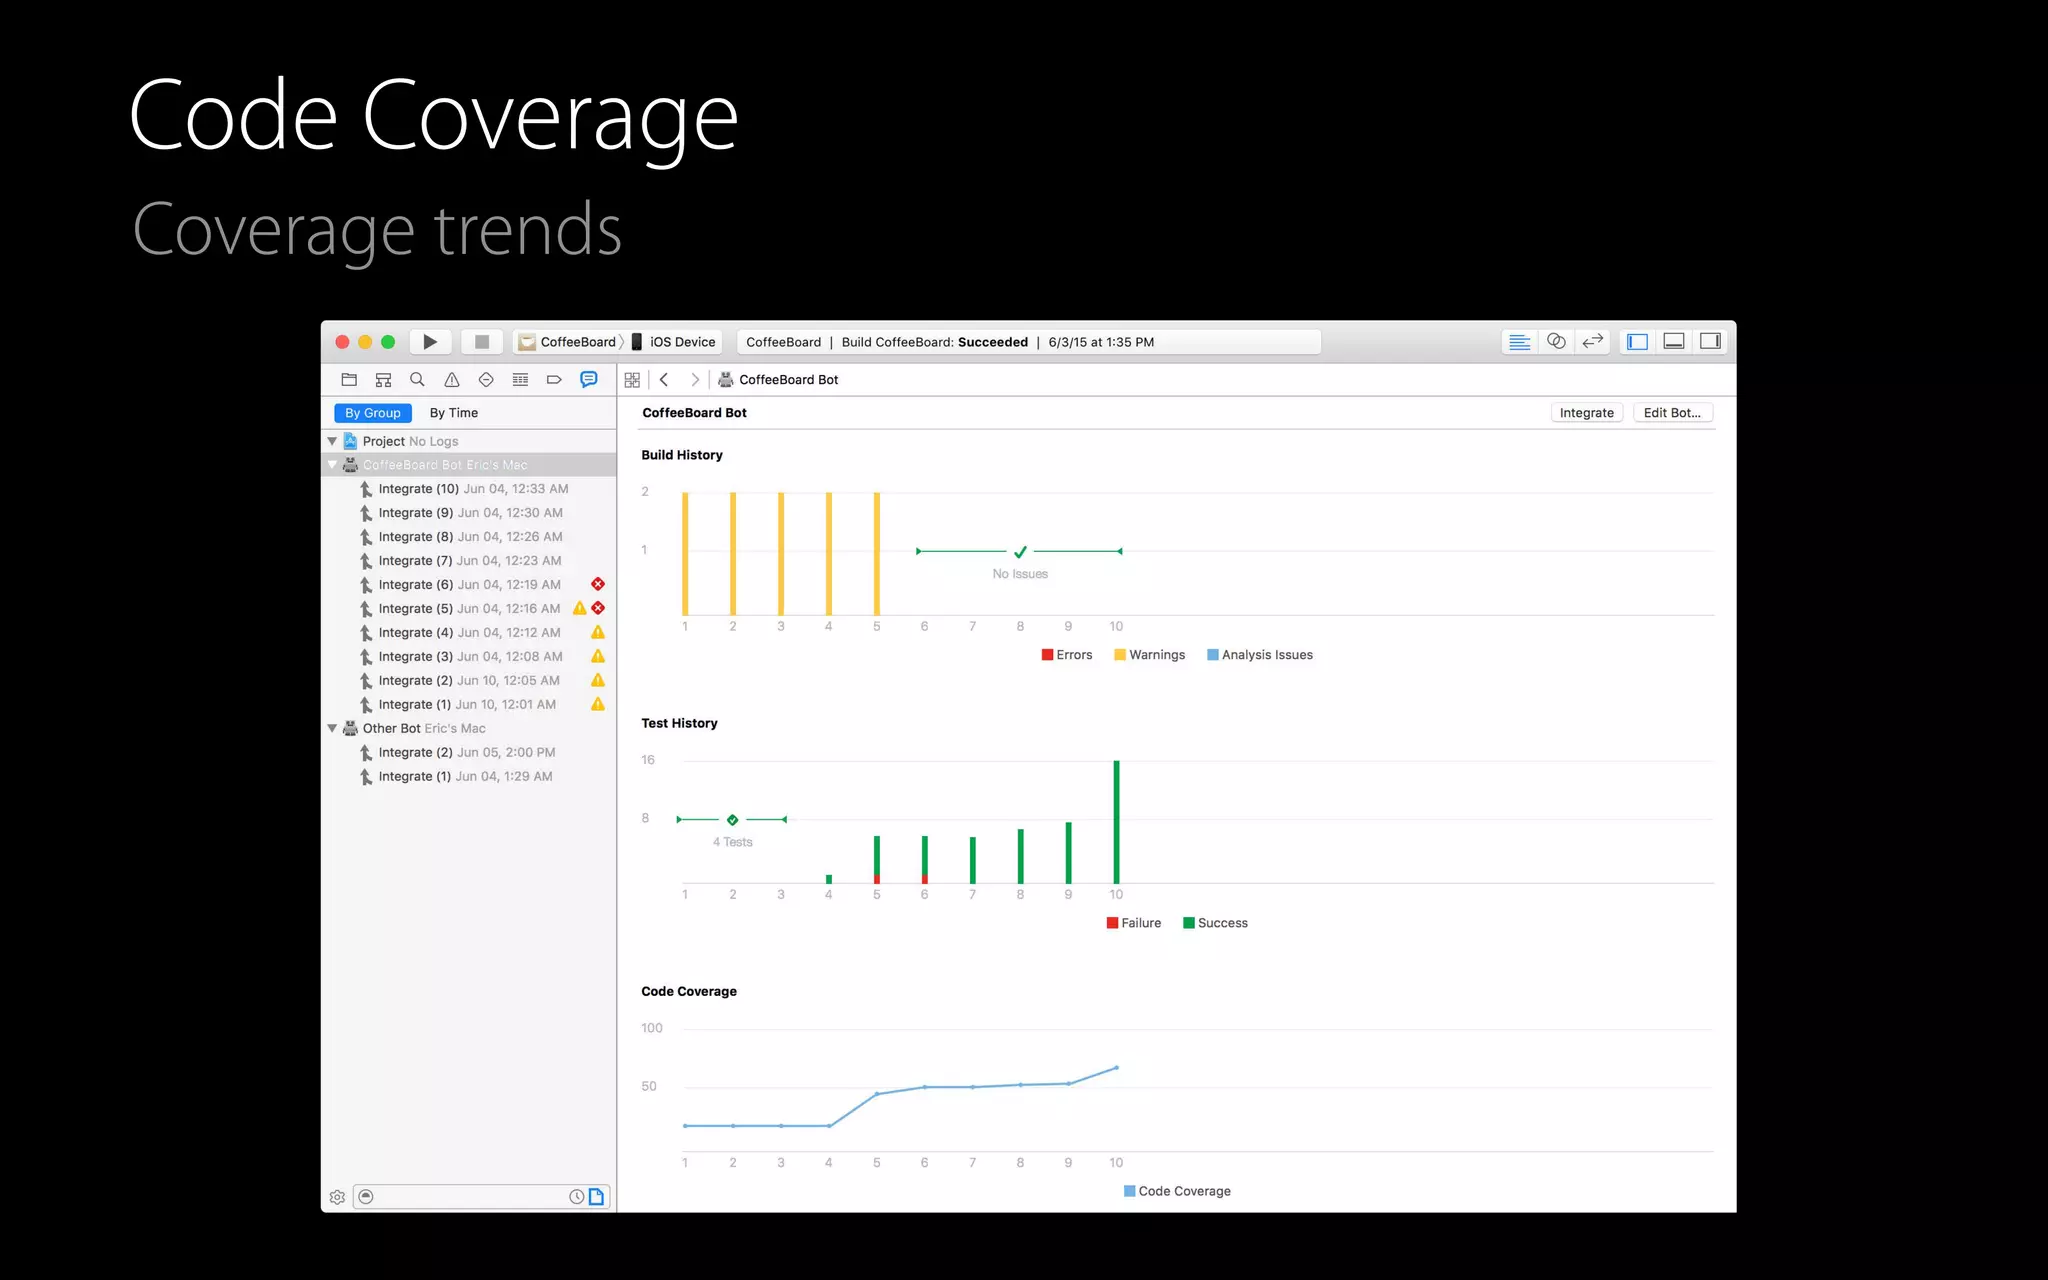Screen dimensions: 2048x1280
Task: Select Integrate (3) Jun 04, 12:08 AM
Action: pyautogui.click(x=468, y=657)
